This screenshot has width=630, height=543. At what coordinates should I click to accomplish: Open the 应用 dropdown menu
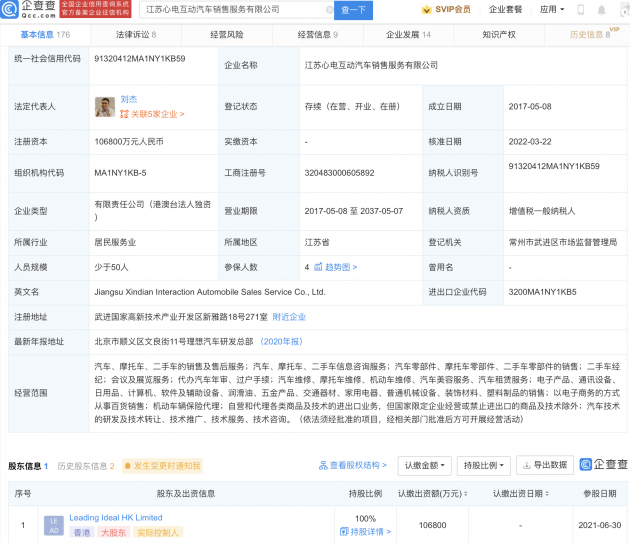tap(552, 9)
